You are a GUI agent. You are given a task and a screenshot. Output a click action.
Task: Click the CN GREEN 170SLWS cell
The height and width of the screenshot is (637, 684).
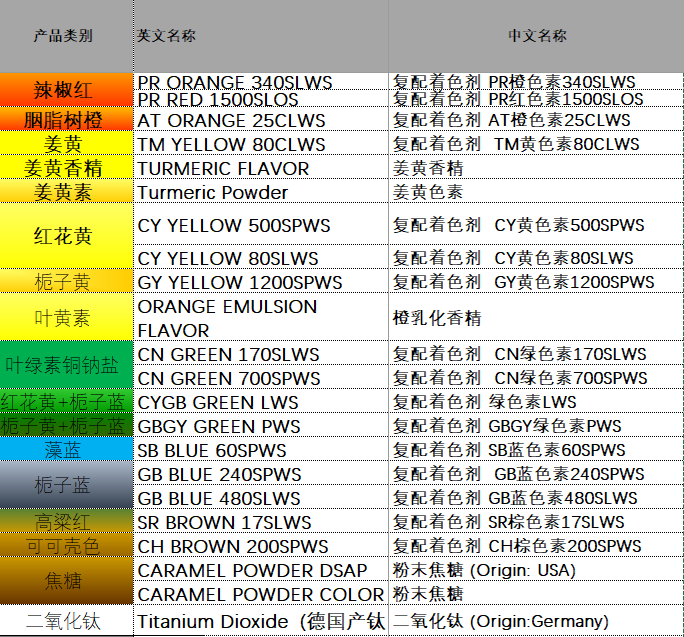[261, 353]
